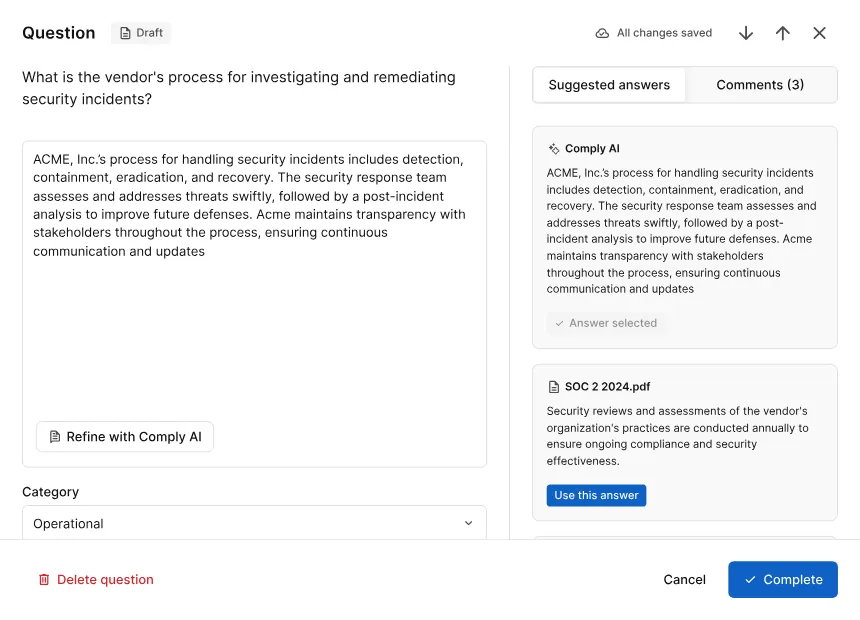The height and width of the screenshot is (620, 860).
Task: Click the Answer selected indicator
Action: 605,323
